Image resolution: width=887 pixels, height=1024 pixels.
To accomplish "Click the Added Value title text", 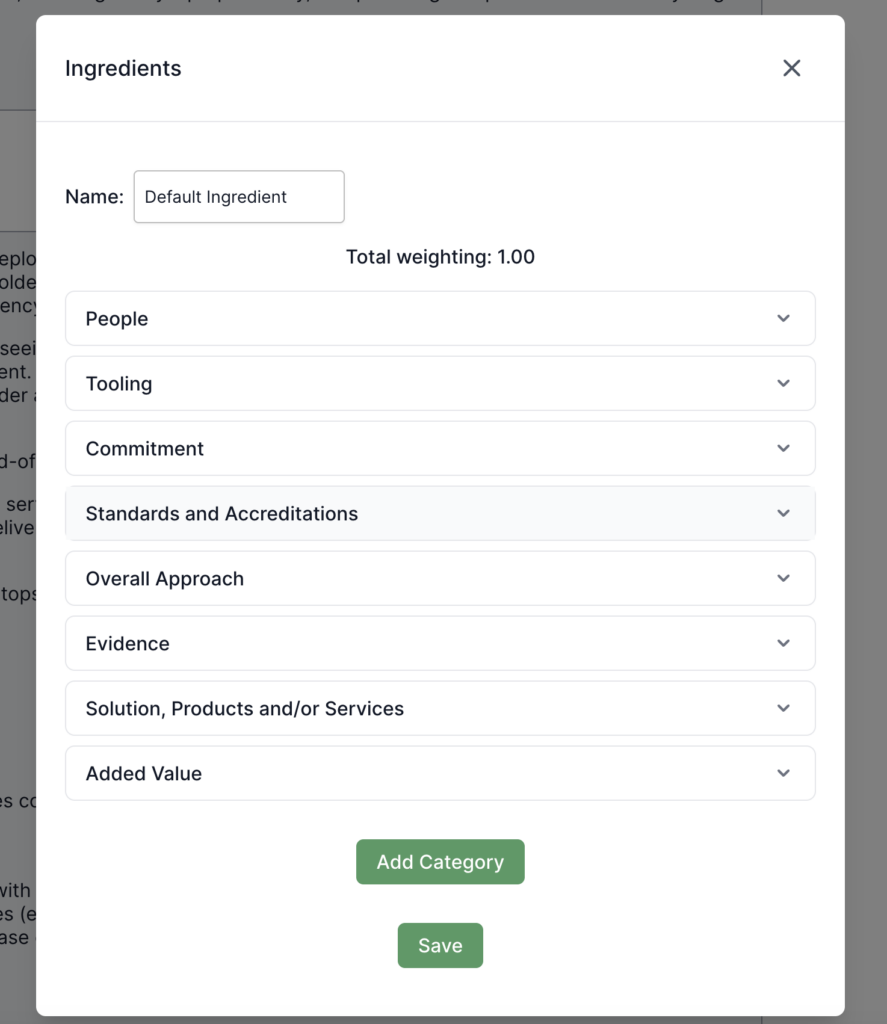I will 144,774.
